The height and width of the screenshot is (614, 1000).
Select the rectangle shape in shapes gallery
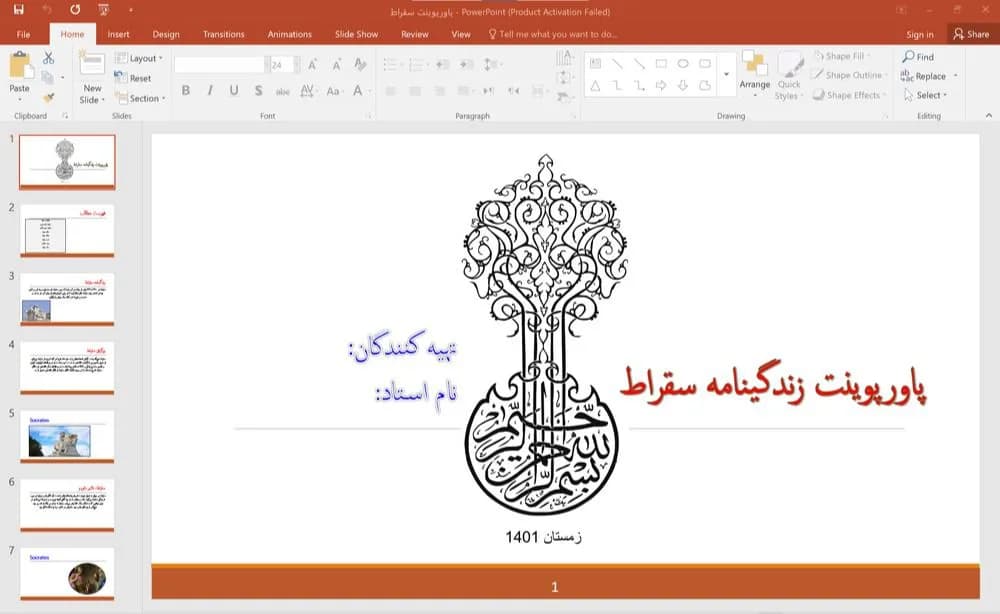tap(661, 64)
